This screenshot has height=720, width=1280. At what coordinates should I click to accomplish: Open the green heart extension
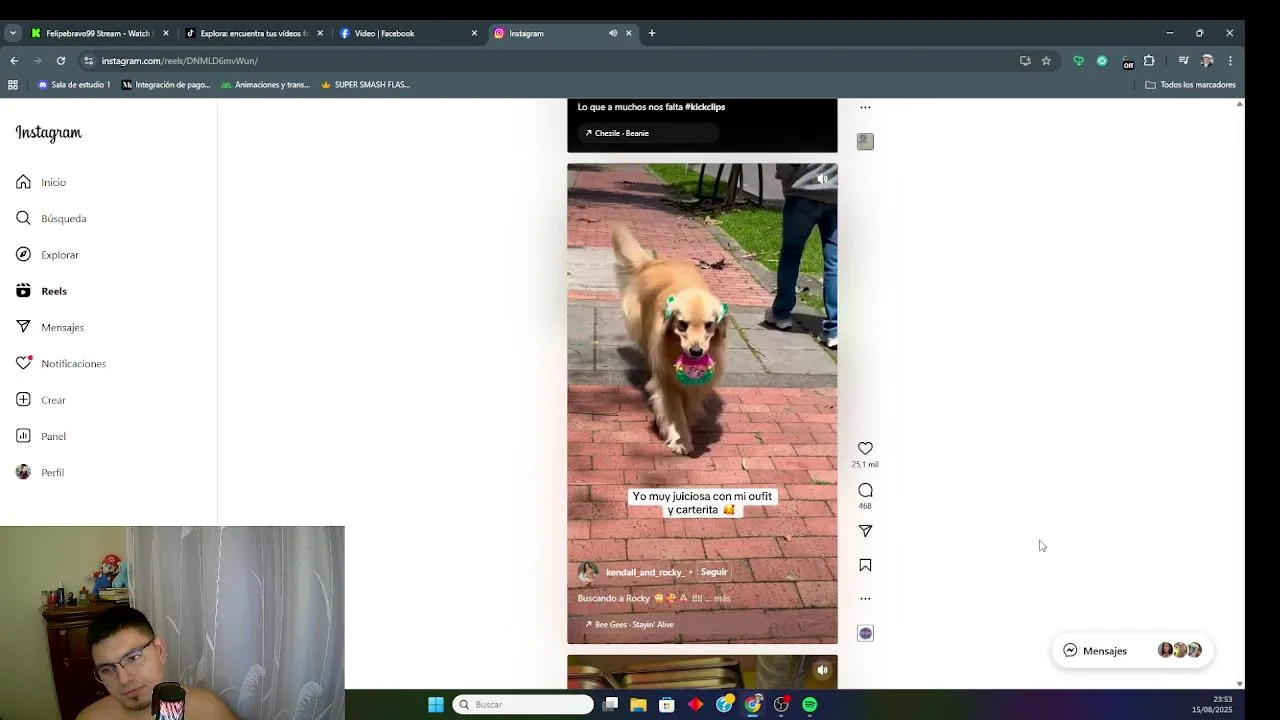[1078, 60]
